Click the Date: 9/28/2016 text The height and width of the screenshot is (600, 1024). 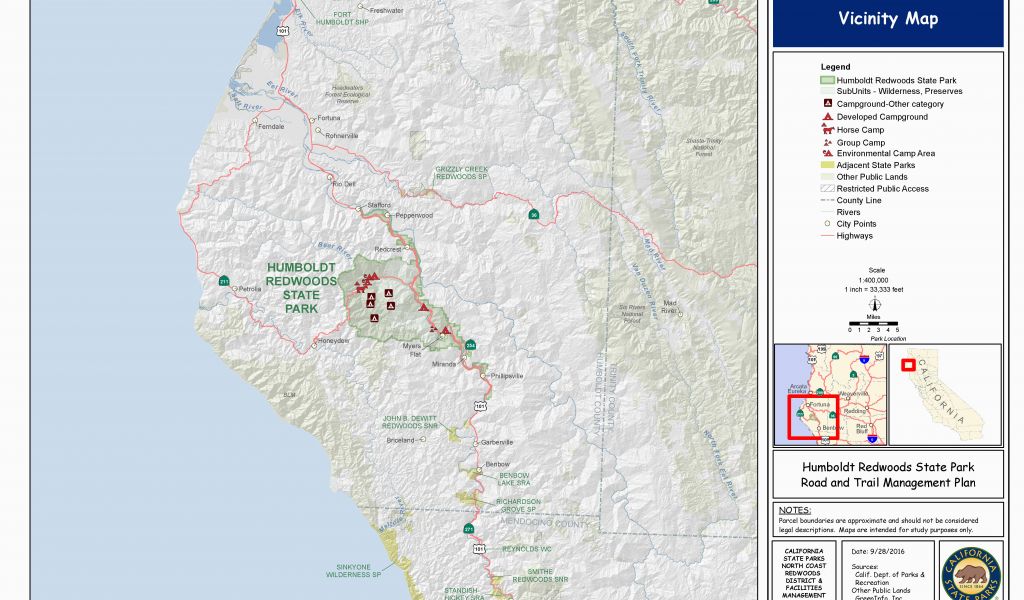pyautogui.click(x=878, y=552)
